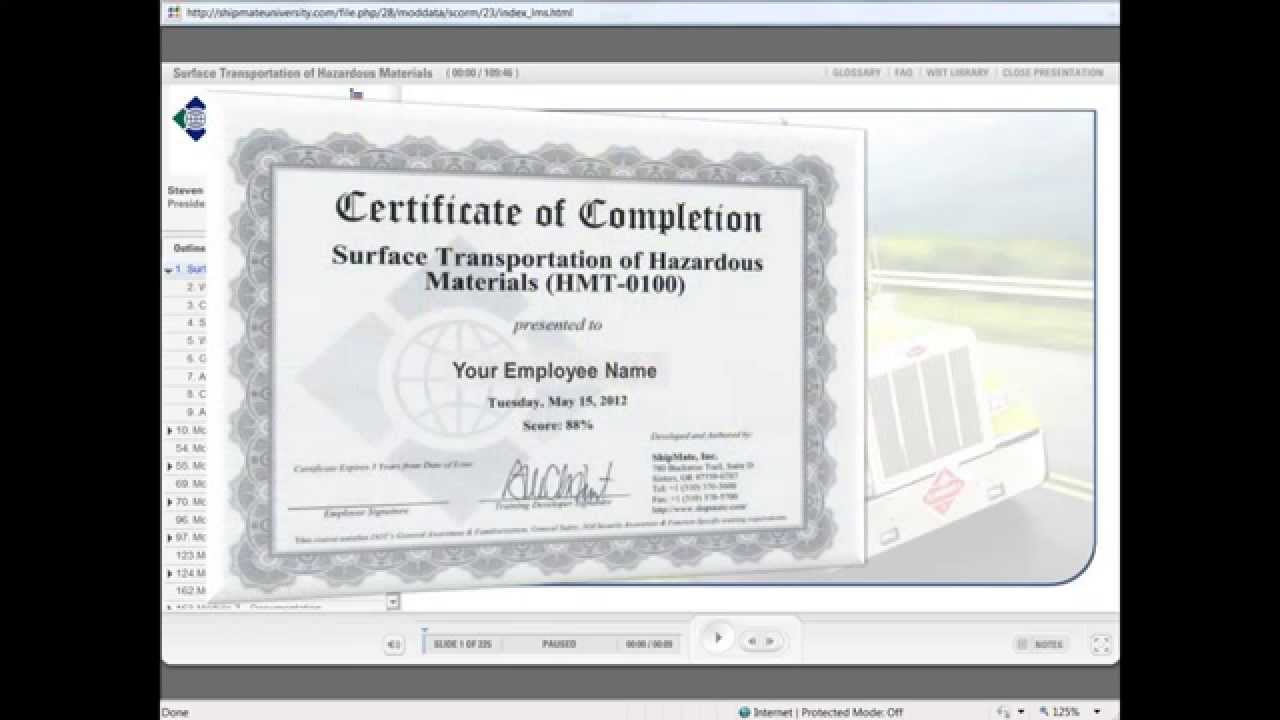Screen dimensions: 1280x720
Task: Expand outline item 97
Action: (169, 538)
